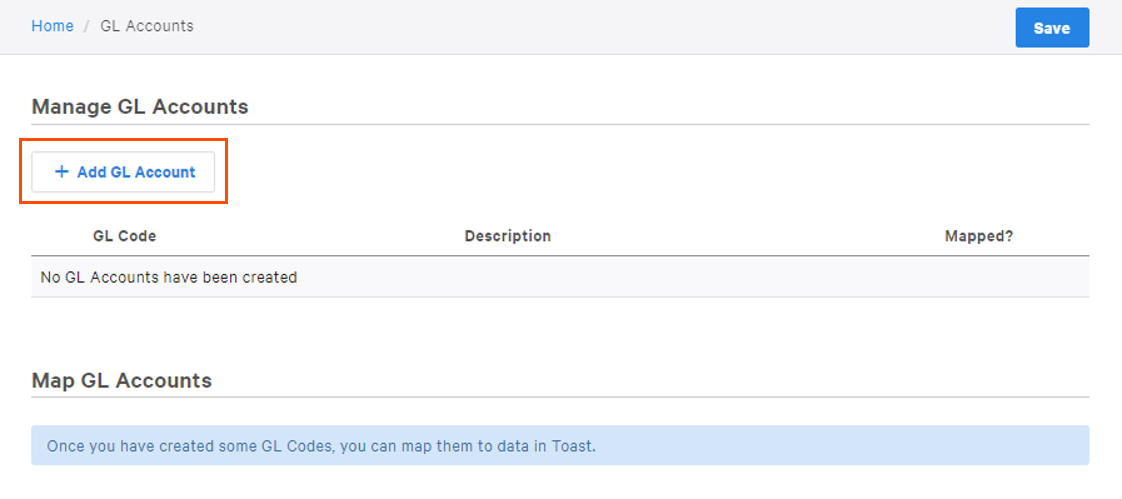
Task: Click the GL Code column header
Action: click(x=124, y=236)
